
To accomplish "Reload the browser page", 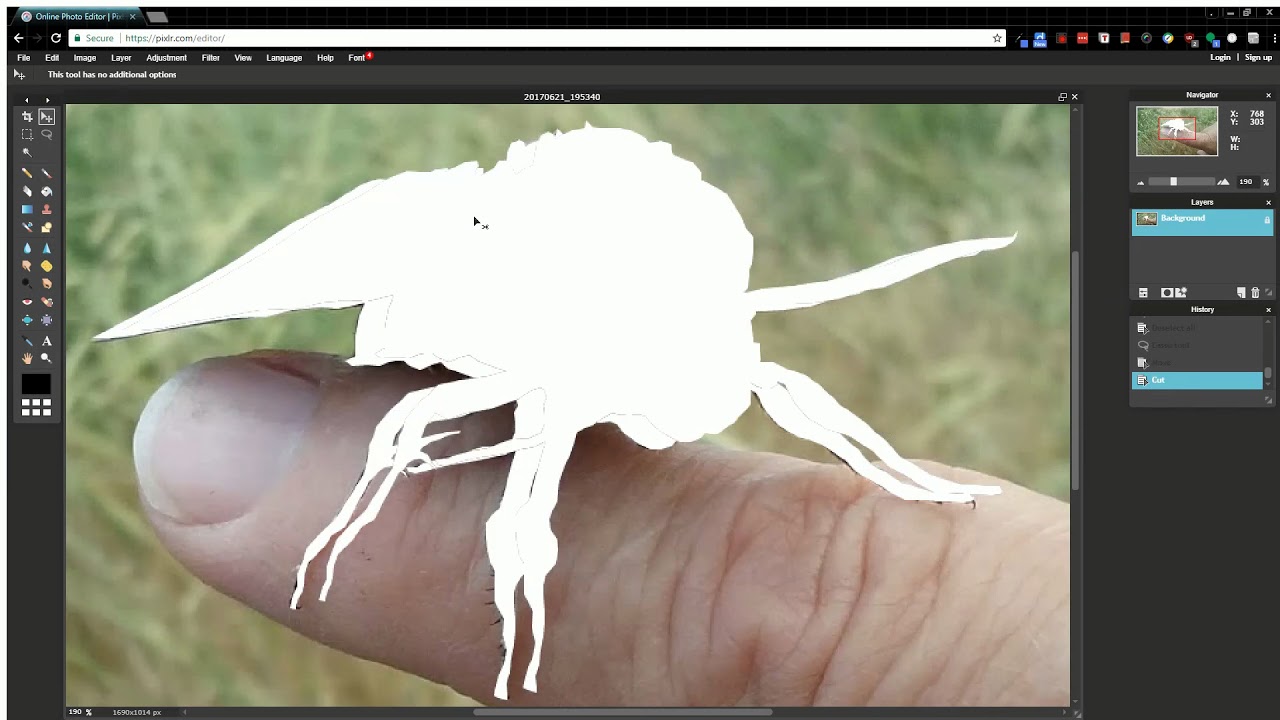I will click(56, 38).
